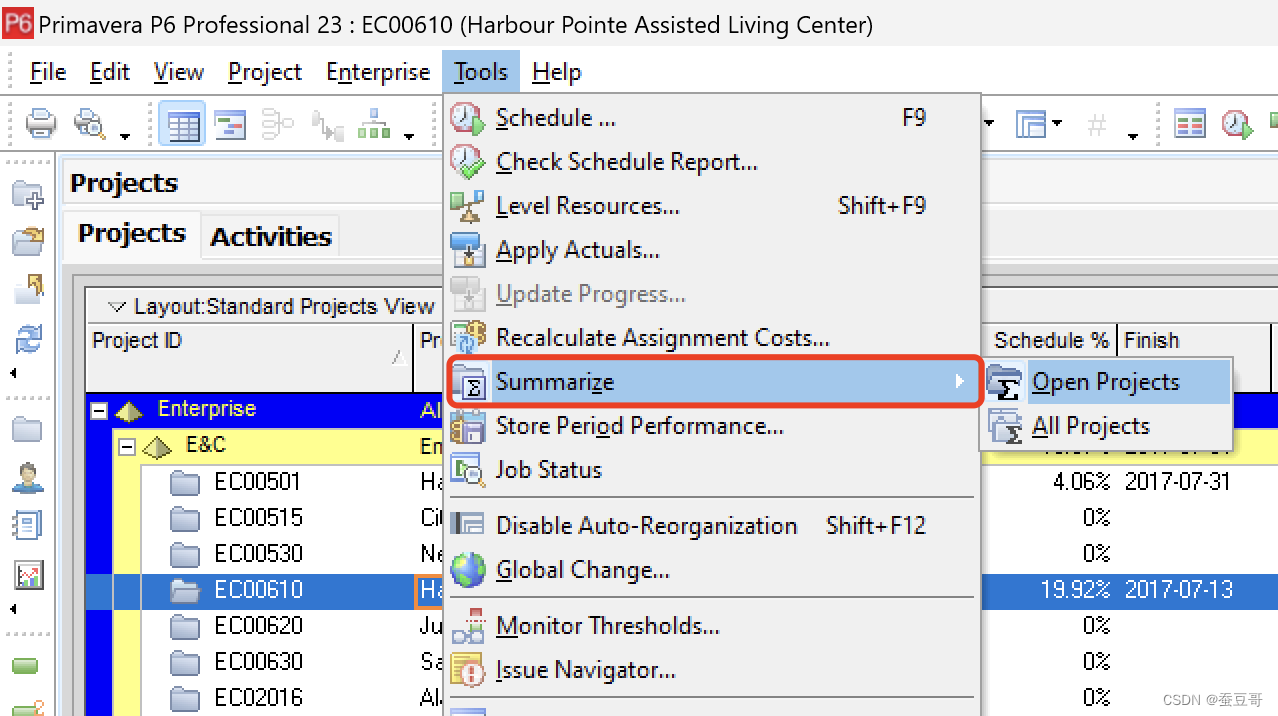Click the Projects folder sidebar icon
The image size is (1278, 716).
(x=27, y=430)
